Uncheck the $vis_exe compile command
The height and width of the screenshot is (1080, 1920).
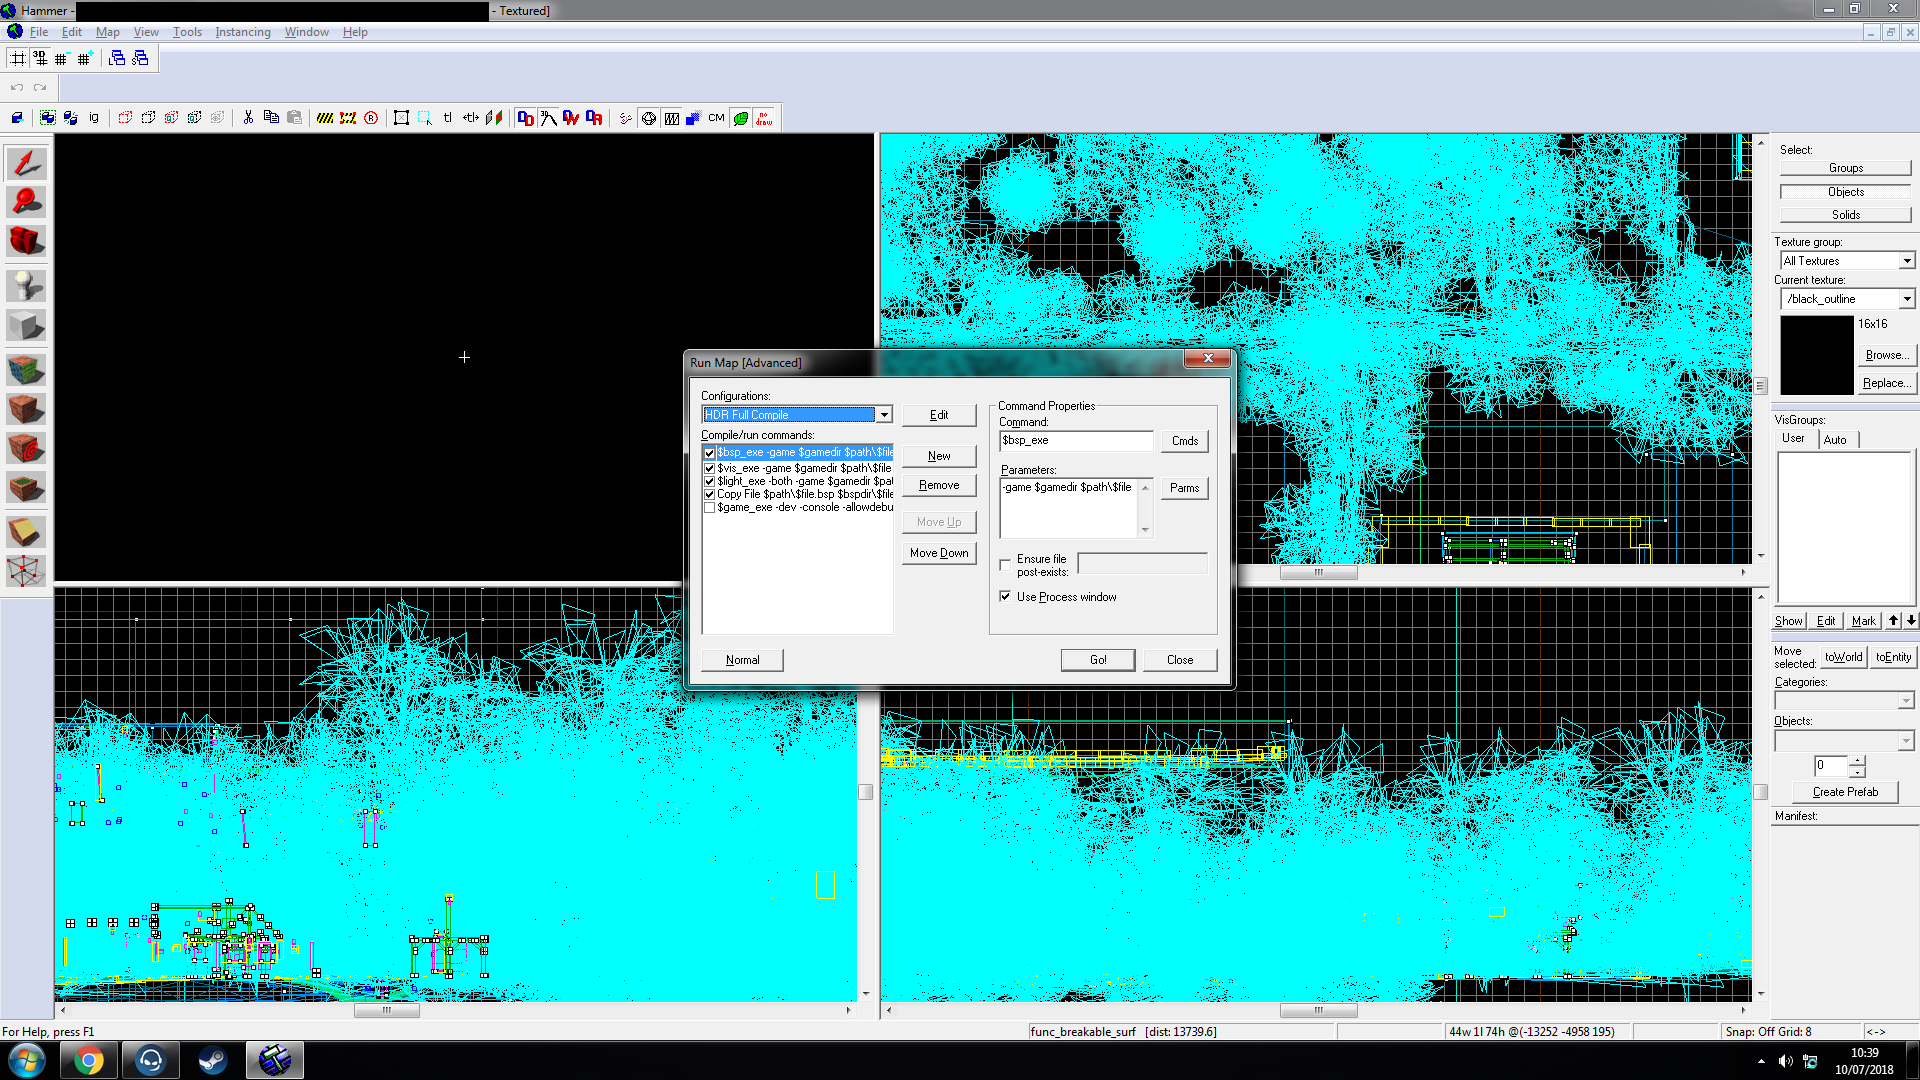[710, 468]
